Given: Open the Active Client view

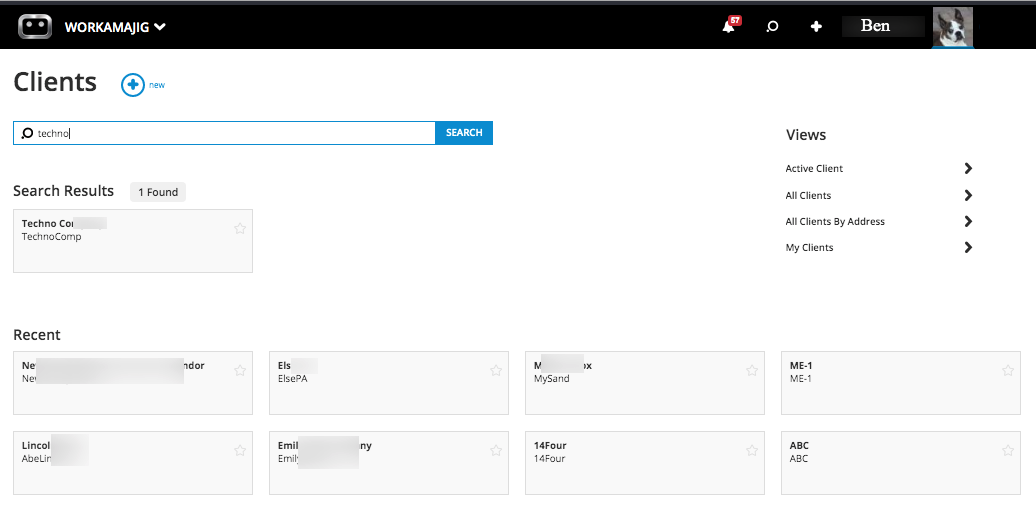Looking at the screenshot, I should (814, 168).
